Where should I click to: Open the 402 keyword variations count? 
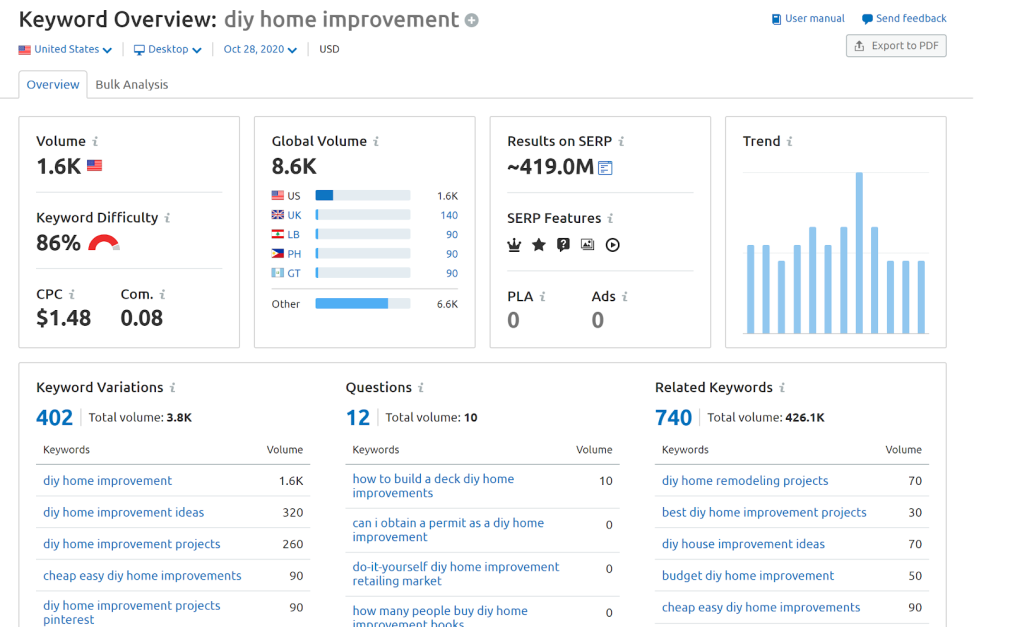[x=54, y=418]
